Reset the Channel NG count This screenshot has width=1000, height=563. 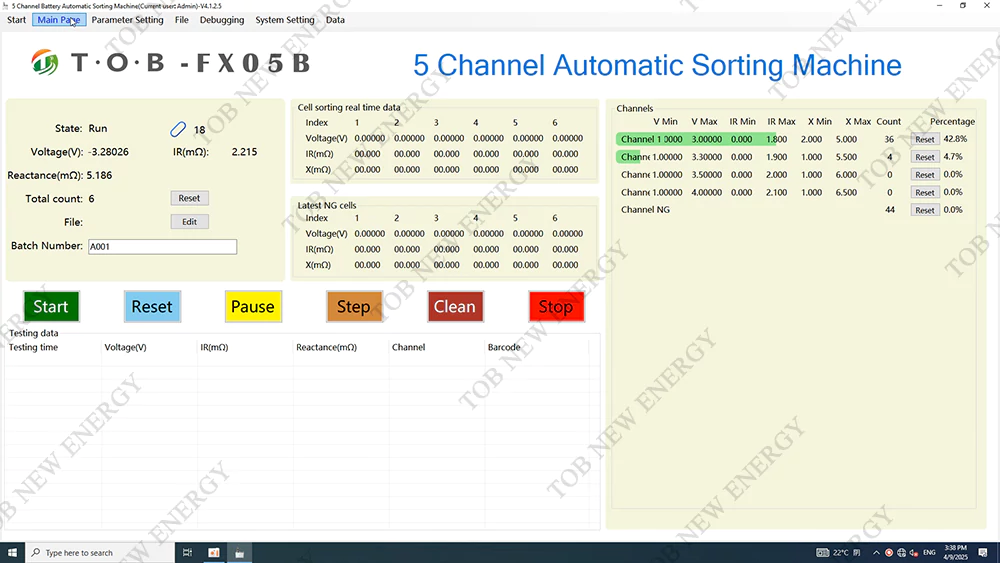924,210
